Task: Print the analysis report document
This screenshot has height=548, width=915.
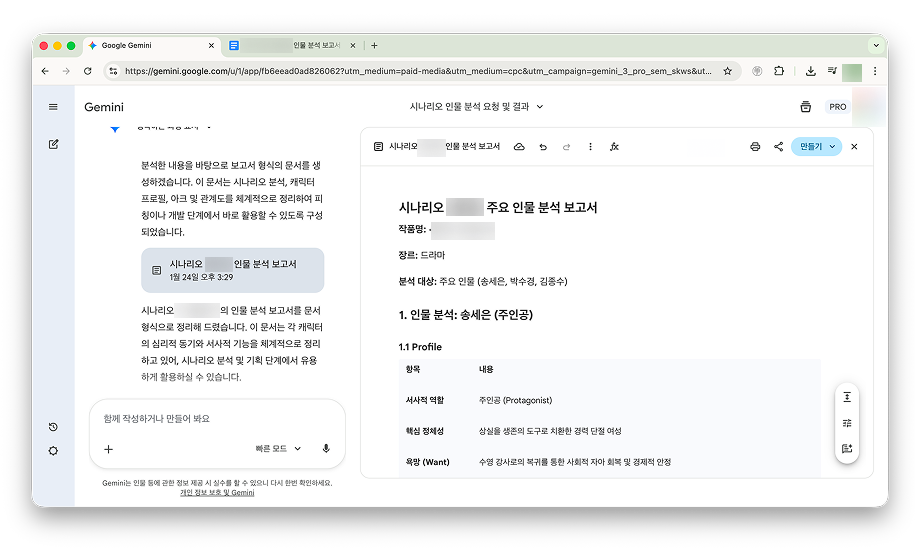Action: point(755,146)
